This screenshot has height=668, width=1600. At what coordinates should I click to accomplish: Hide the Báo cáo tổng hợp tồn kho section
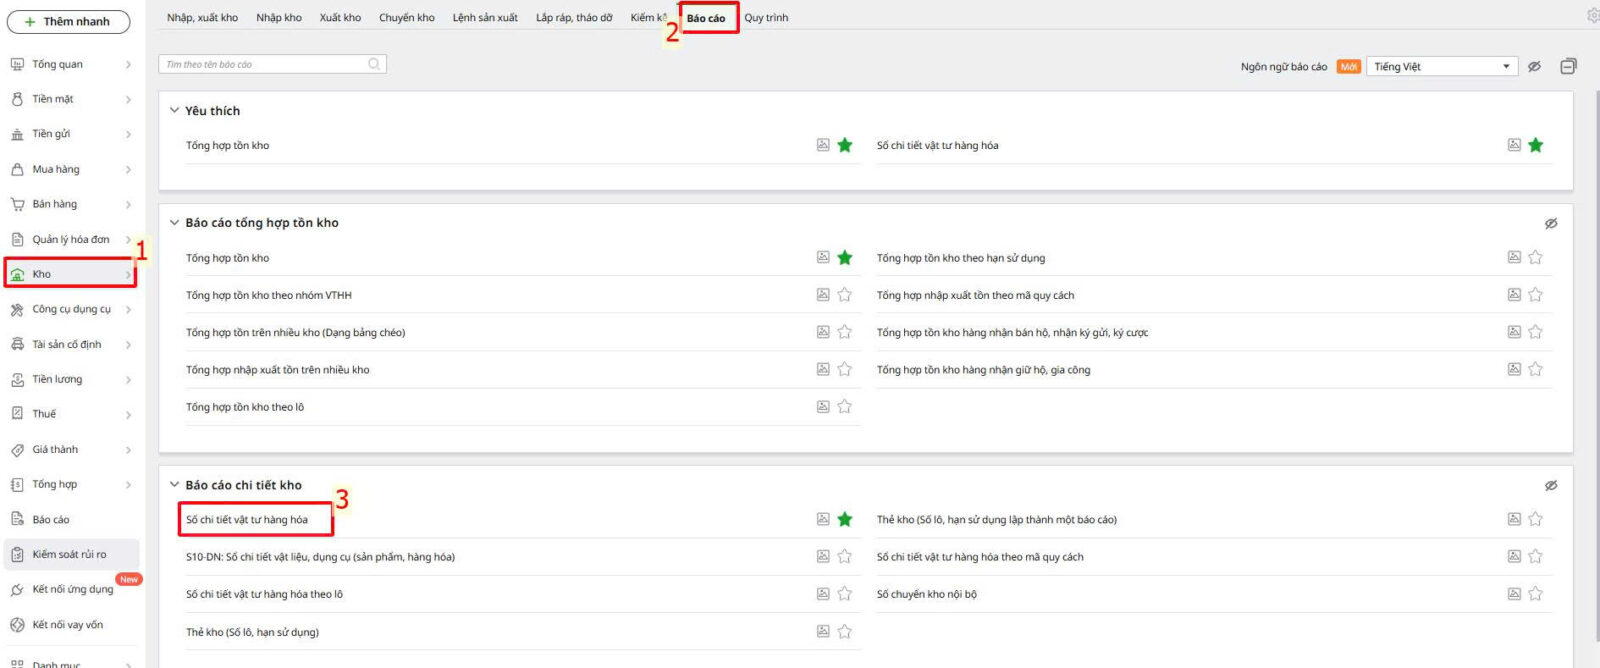click(1551, 223)
